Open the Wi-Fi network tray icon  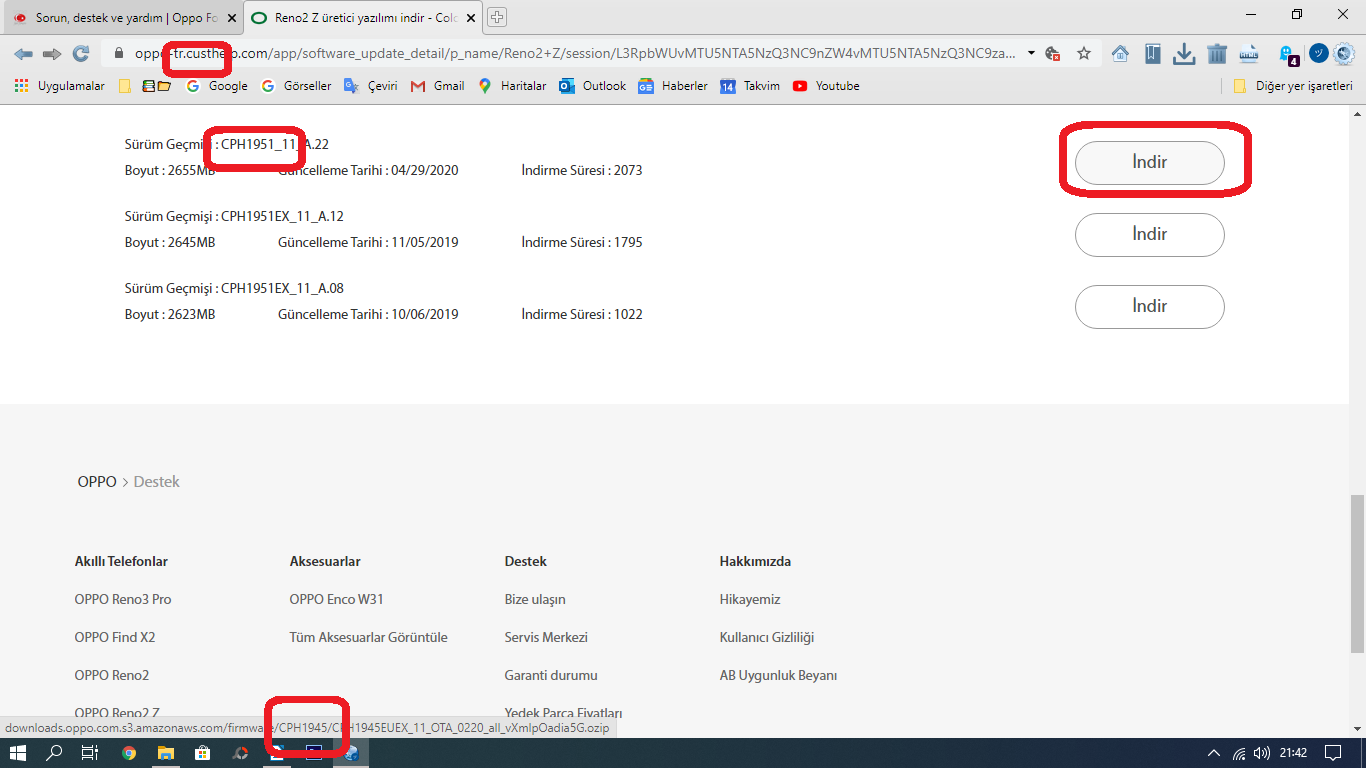click(x=1239, y=753)
